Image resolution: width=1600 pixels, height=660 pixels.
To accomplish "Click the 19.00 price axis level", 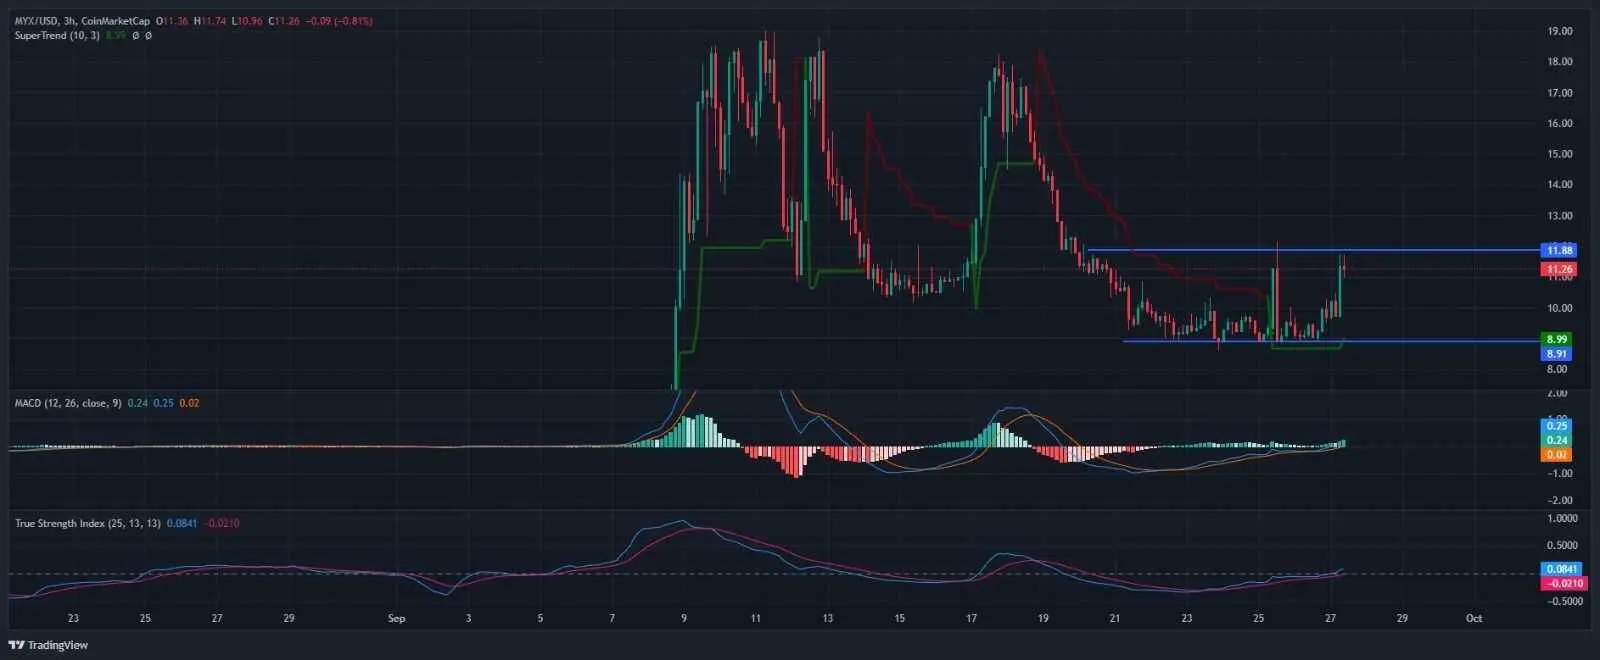I will pyautogui.click(x=1560, y=31).
